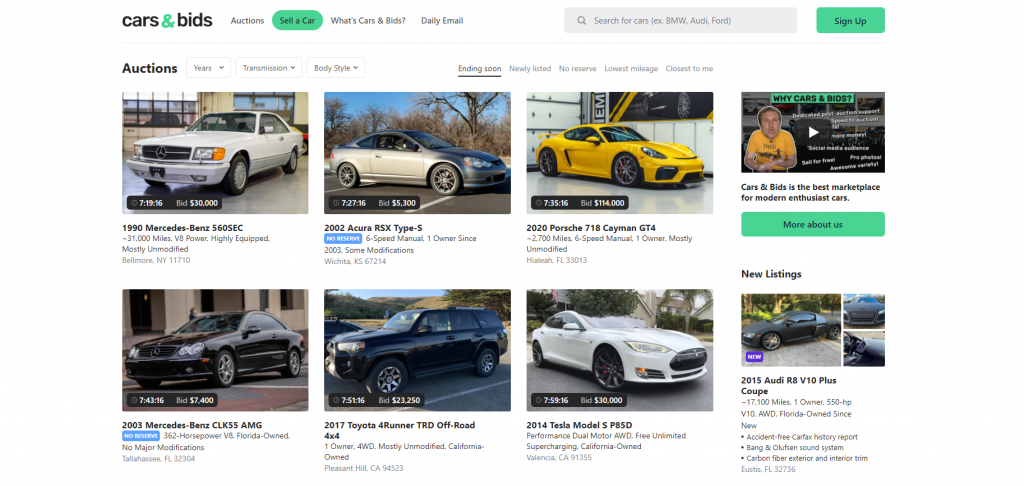Click No Reserve badge on CLK55 AMG listing
The image size is (1024, 486).
point(141,436)
